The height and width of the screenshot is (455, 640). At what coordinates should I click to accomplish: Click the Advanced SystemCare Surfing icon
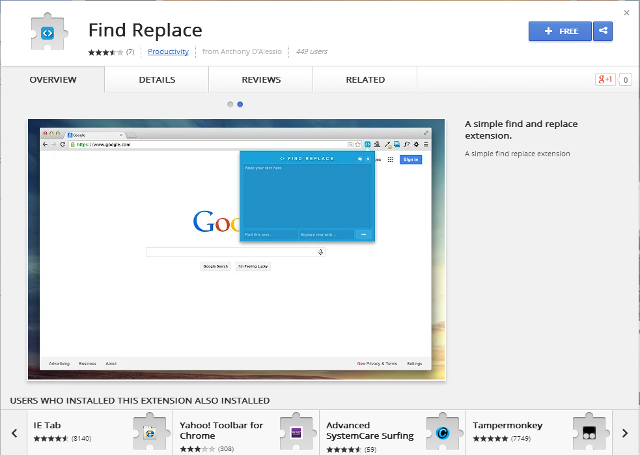click(443, 432)
